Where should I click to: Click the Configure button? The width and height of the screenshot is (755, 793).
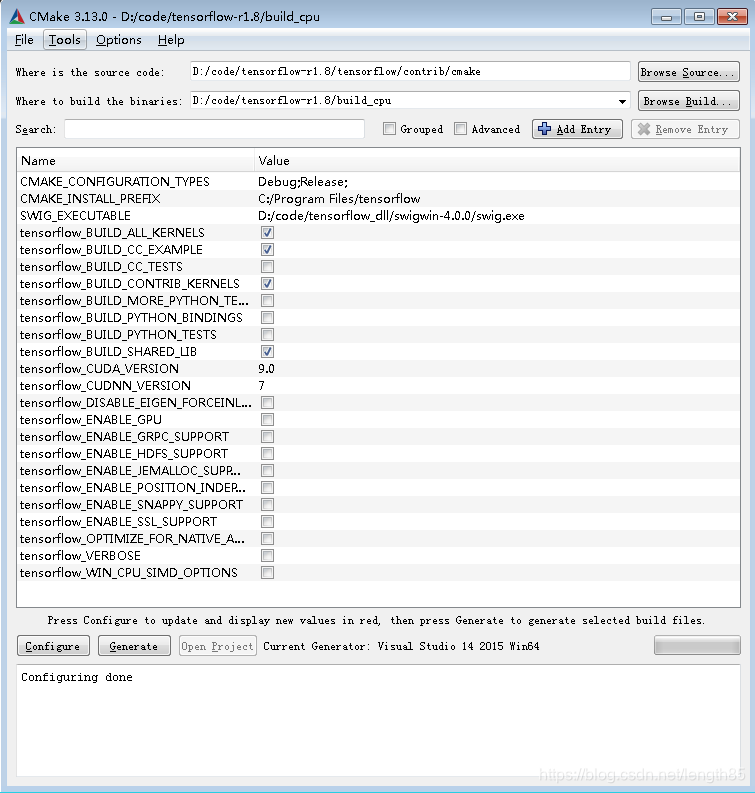(53, 646)
